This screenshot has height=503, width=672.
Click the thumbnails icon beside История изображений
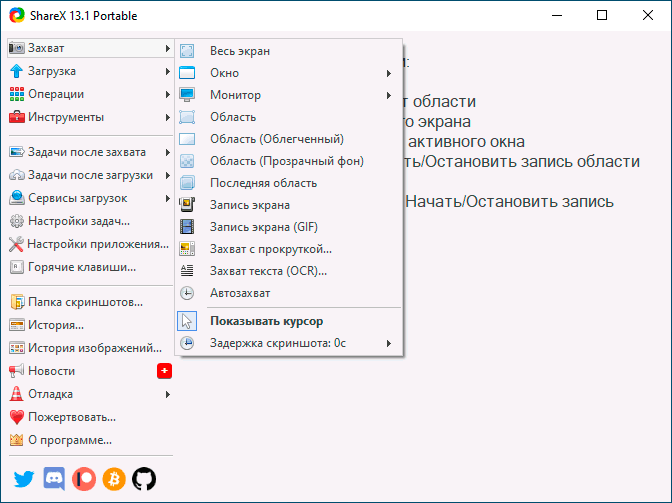[17, 348]
